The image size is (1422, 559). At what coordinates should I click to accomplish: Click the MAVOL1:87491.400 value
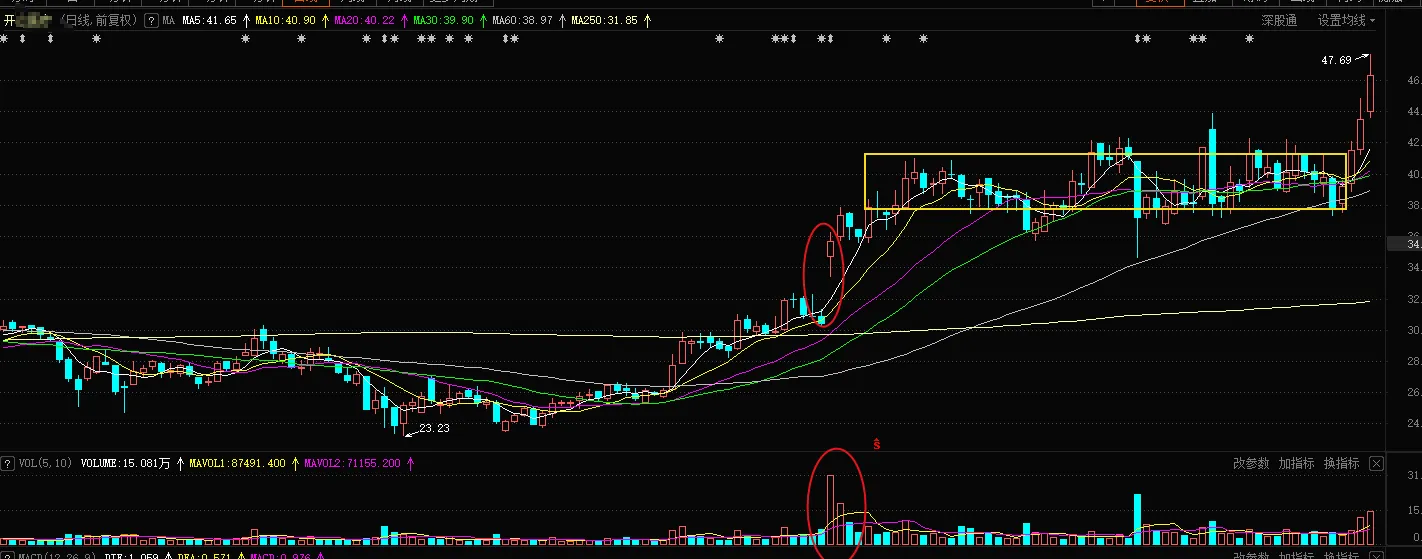[x=237, y=463]
